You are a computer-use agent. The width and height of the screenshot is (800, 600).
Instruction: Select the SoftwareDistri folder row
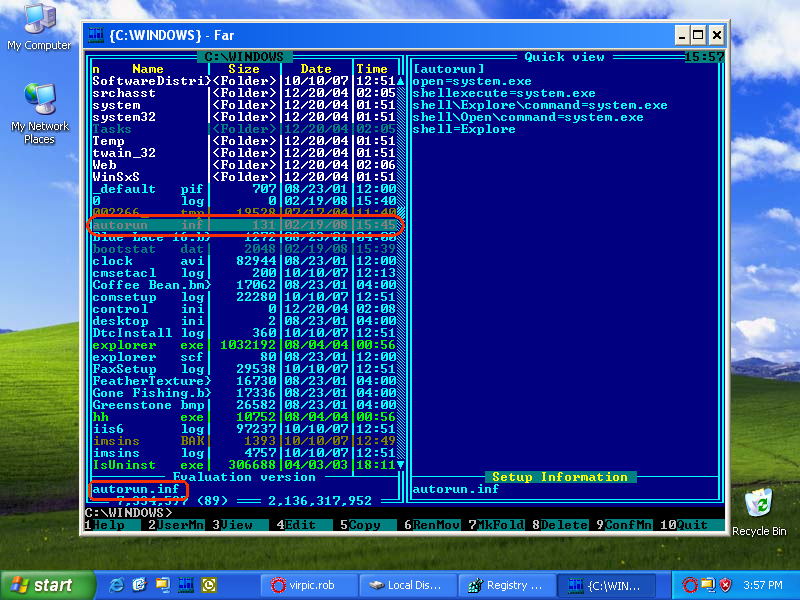pos(244,81)
